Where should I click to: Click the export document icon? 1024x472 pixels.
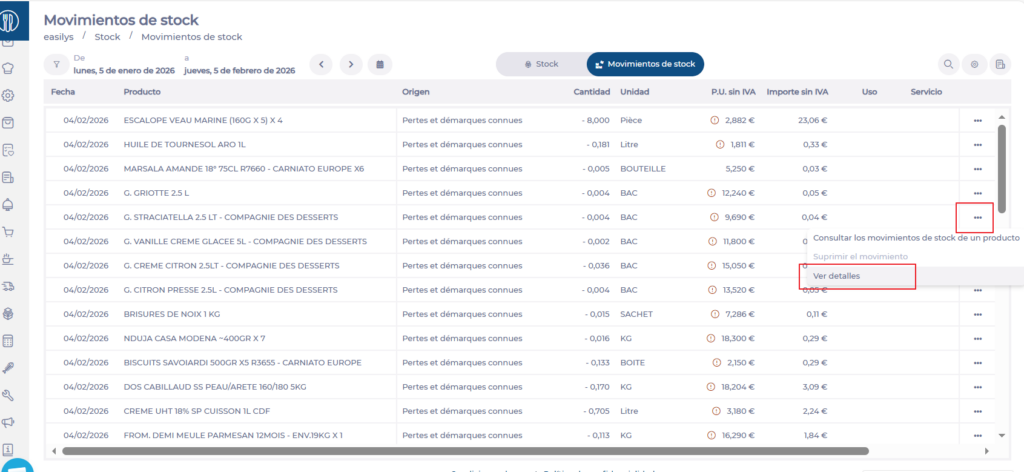click(x=1000, y=65)
